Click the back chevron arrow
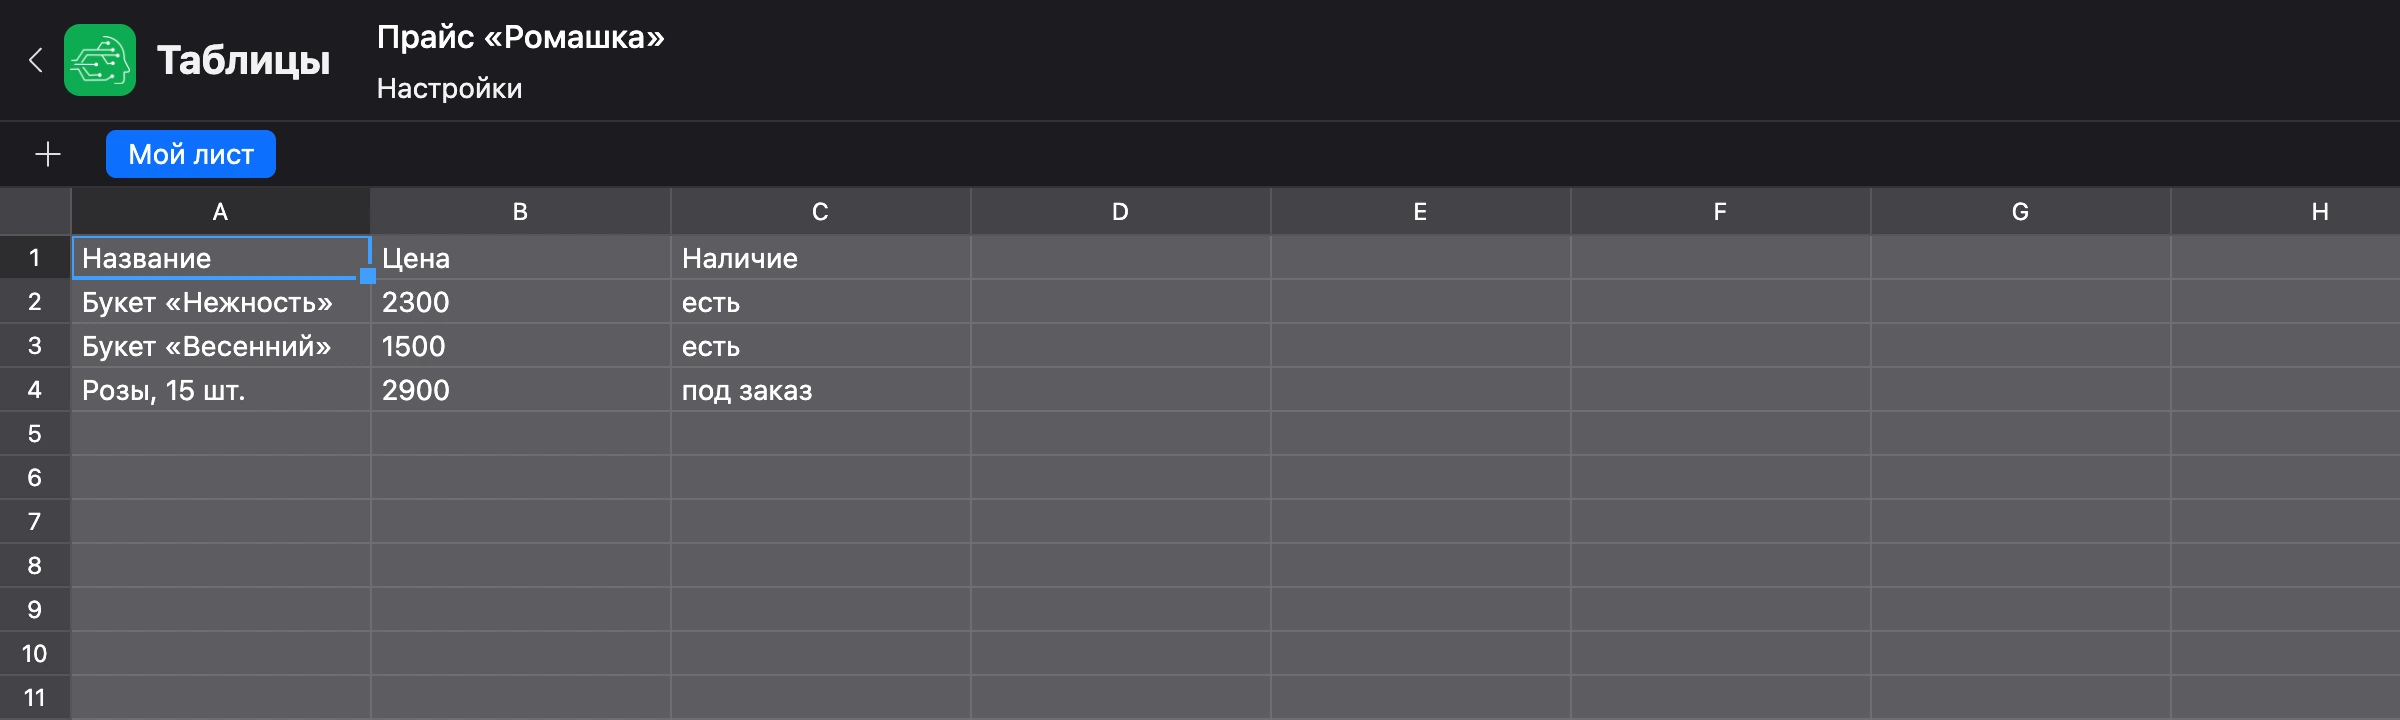 click(36, 60)
